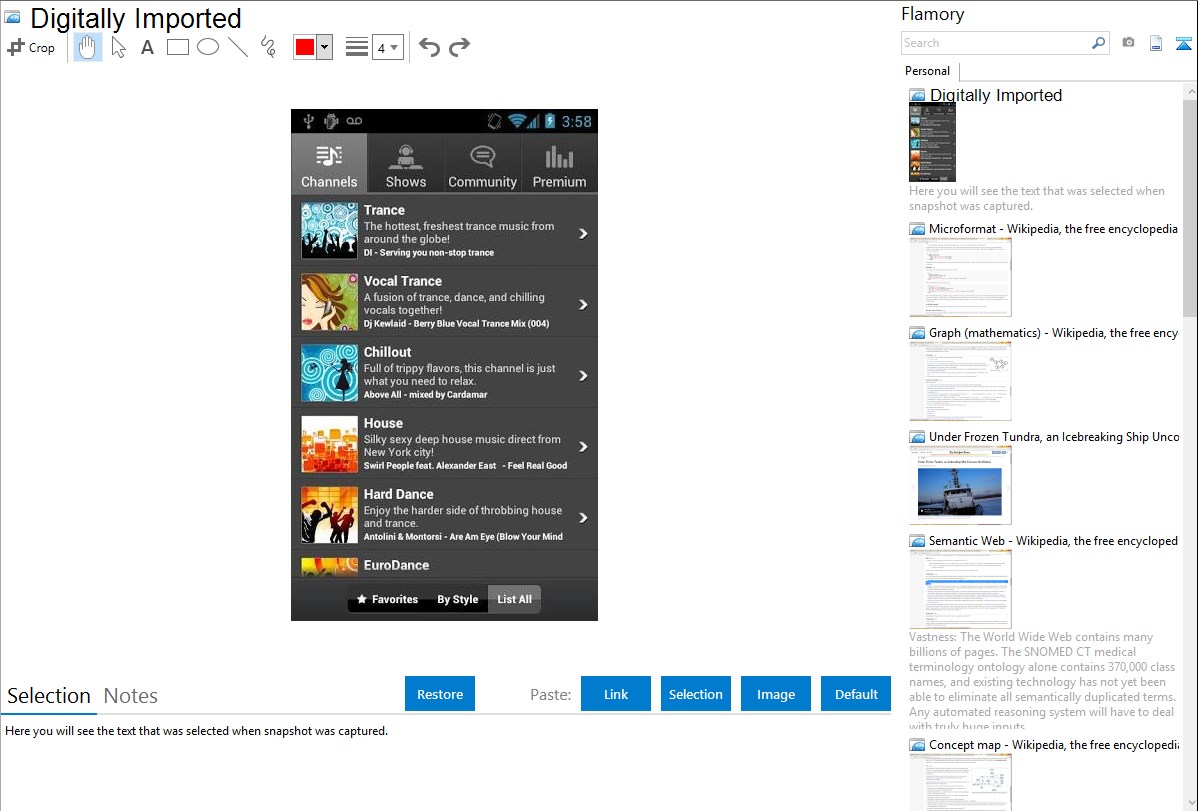Click the Vocal Trance channel artwork
This screenshot has width=1198, height=811.
tap(329, 302)
